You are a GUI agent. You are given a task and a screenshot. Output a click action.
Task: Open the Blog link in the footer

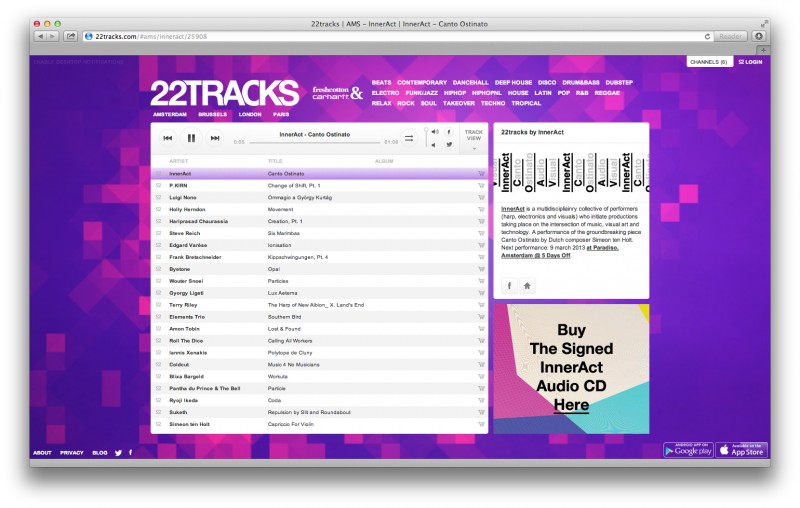tap(99, 453)
